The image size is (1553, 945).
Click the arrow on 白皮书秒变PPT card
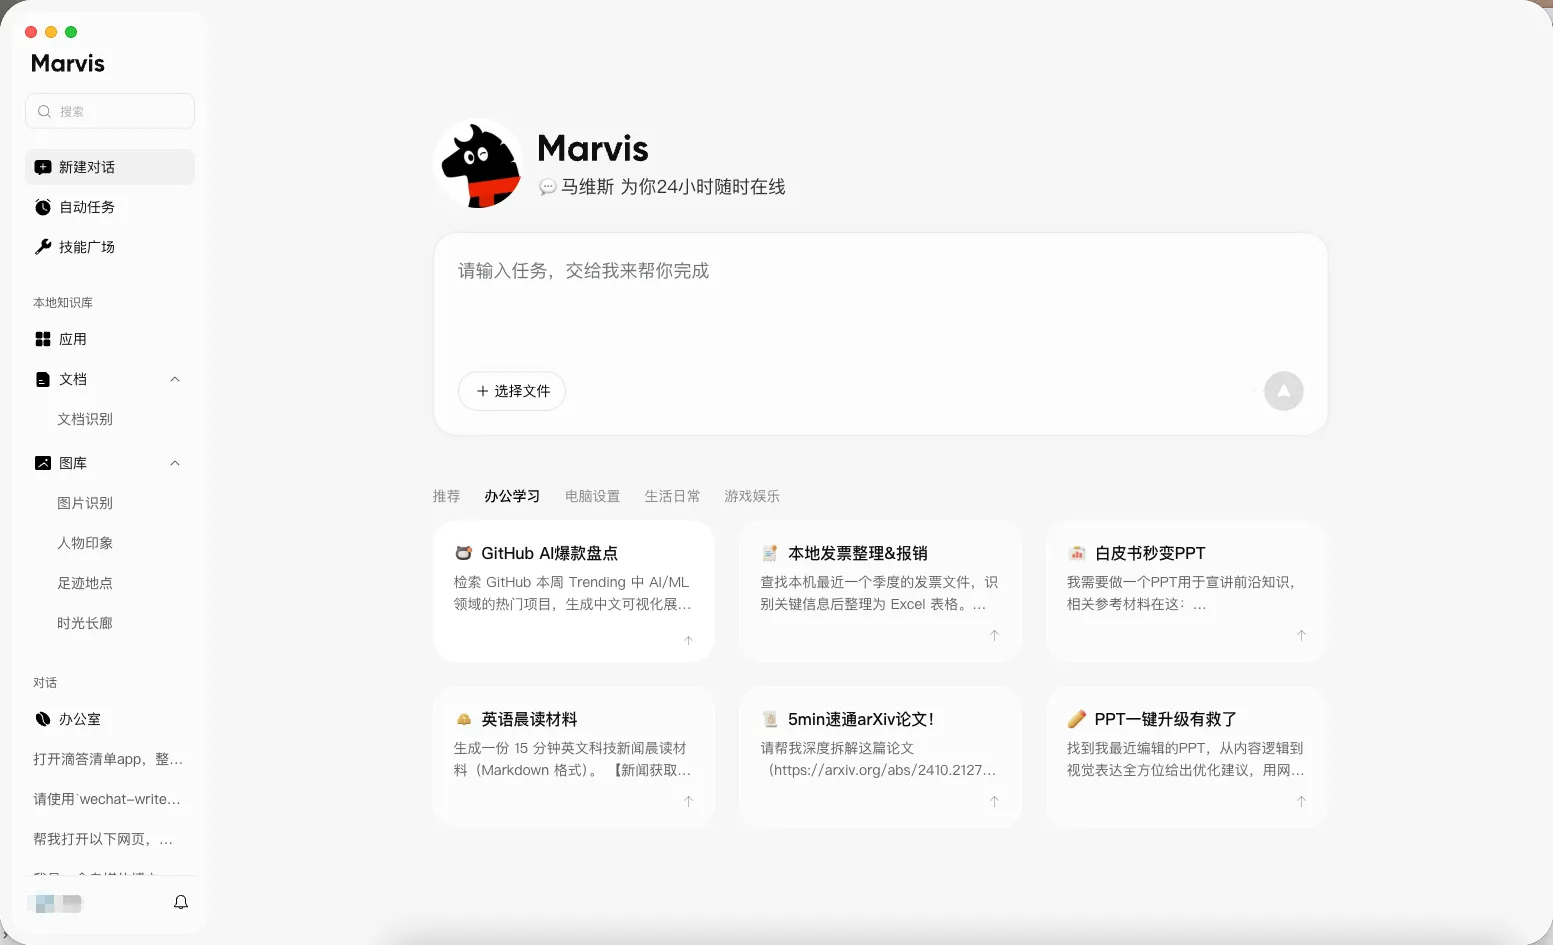pyautogui.click(x=1301, y=635)
